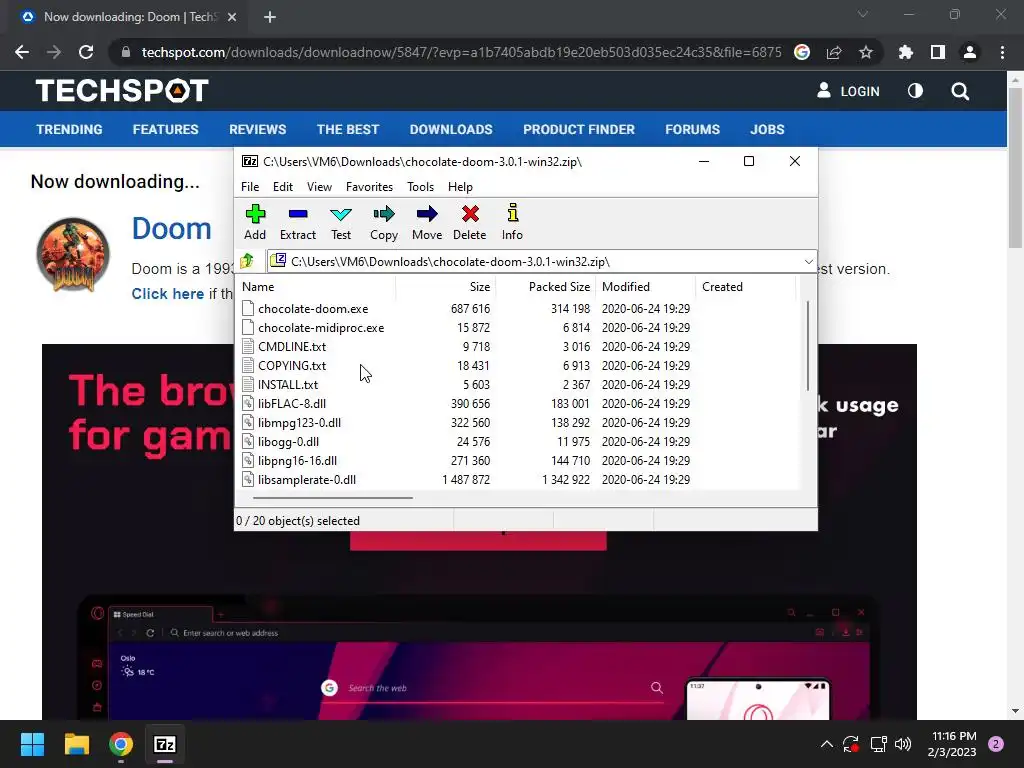Click the Move toolbar icon in 7-Zip
The image size is (1024, 768).
pyautogui.click(x=427, y=214)
